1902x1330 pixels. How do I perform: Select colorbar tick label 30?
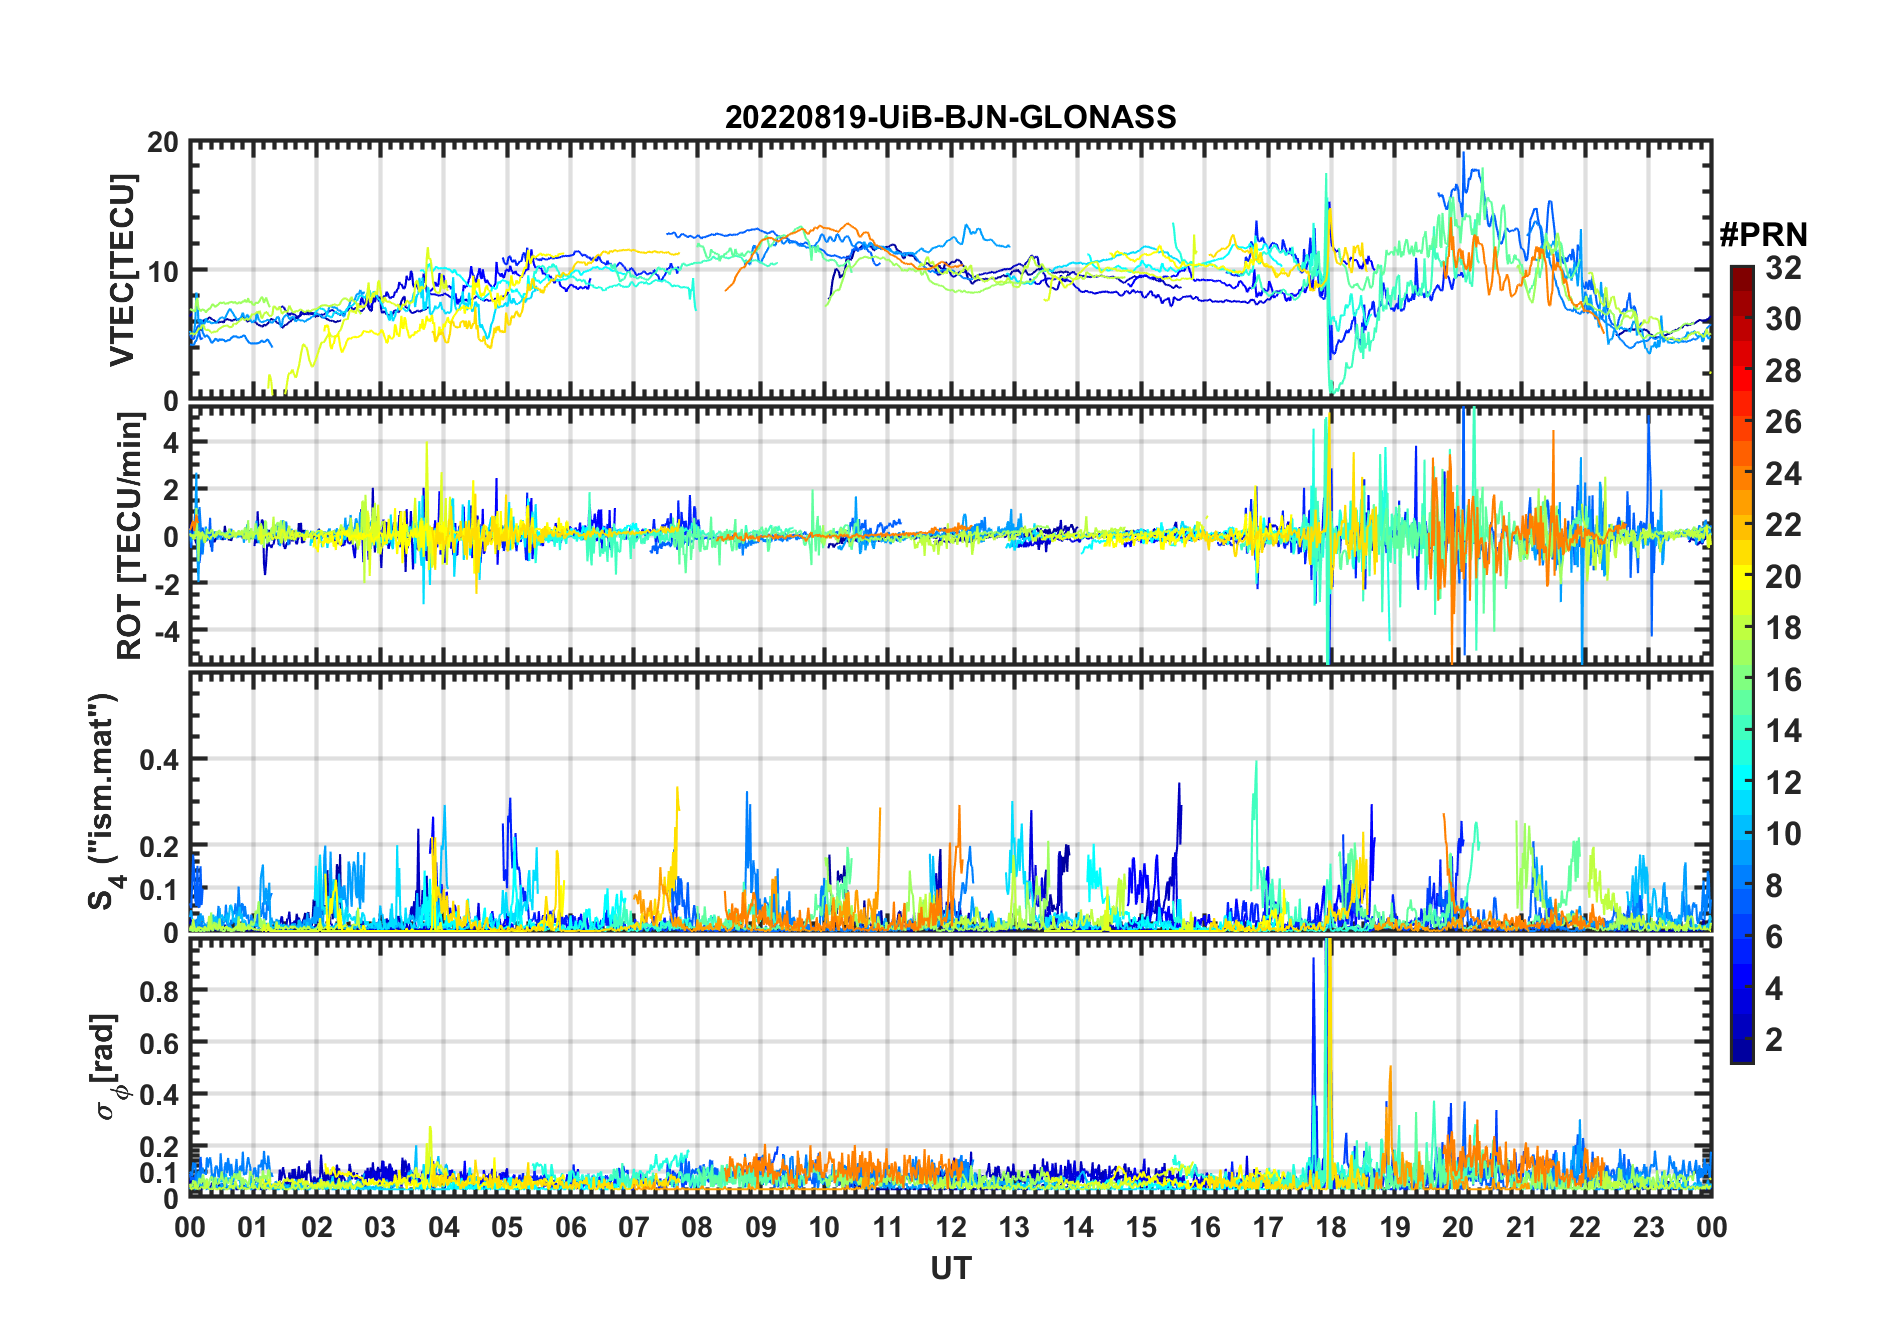pyautogui.click(x=1783, y=319)
